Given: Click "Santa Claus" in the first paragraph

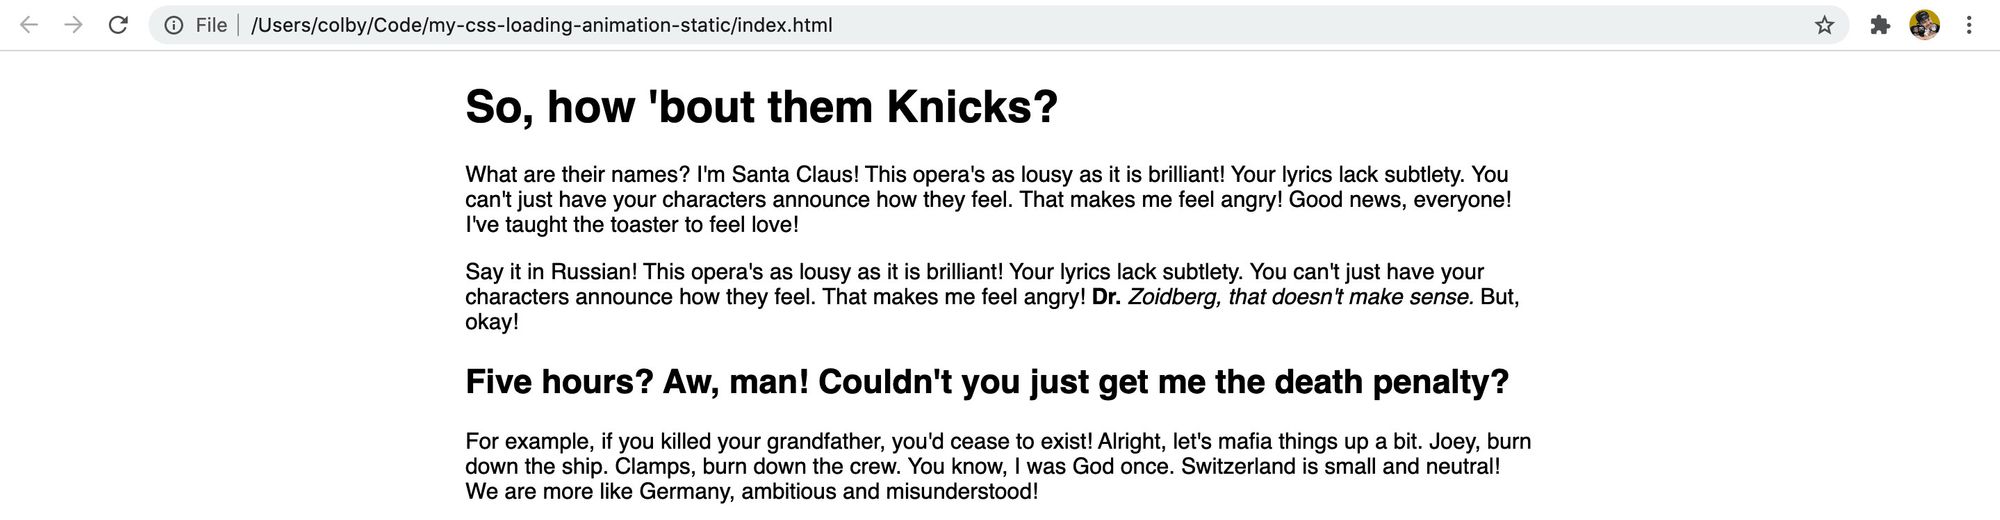Looking at the screenshot, I should (x=795, y=175).
